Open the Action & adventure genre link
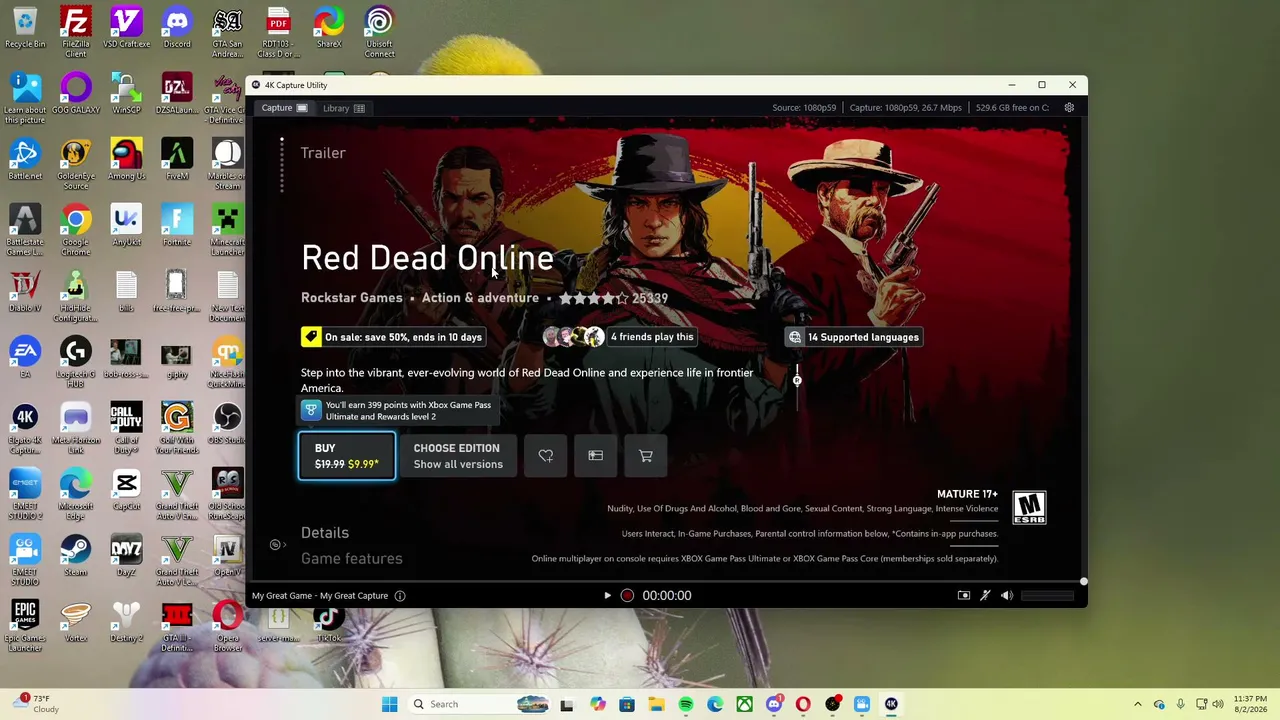1280x720 pixels. pyautogui.click(x=480, y=298)
